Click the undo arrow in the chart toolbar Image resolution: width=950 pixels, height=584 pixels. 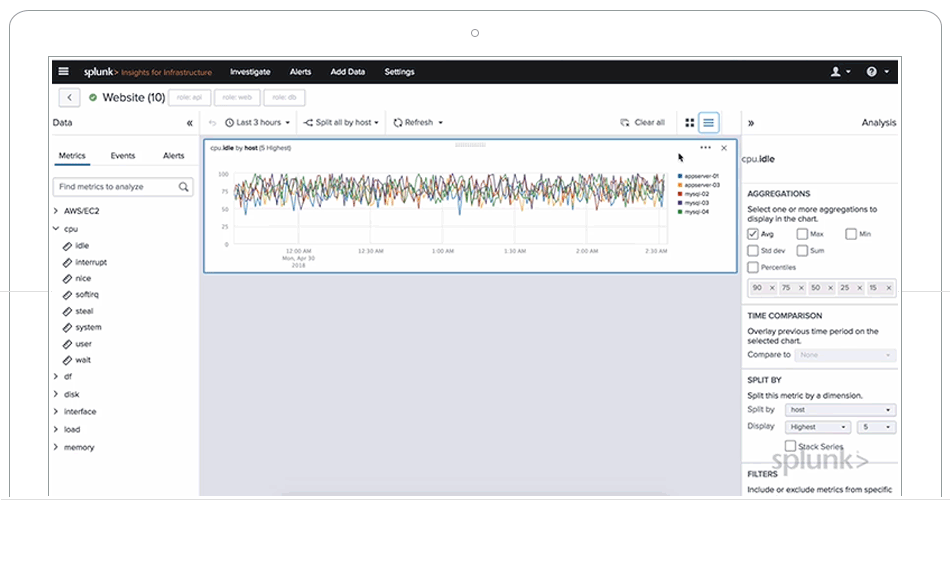[x=212, y=123]
